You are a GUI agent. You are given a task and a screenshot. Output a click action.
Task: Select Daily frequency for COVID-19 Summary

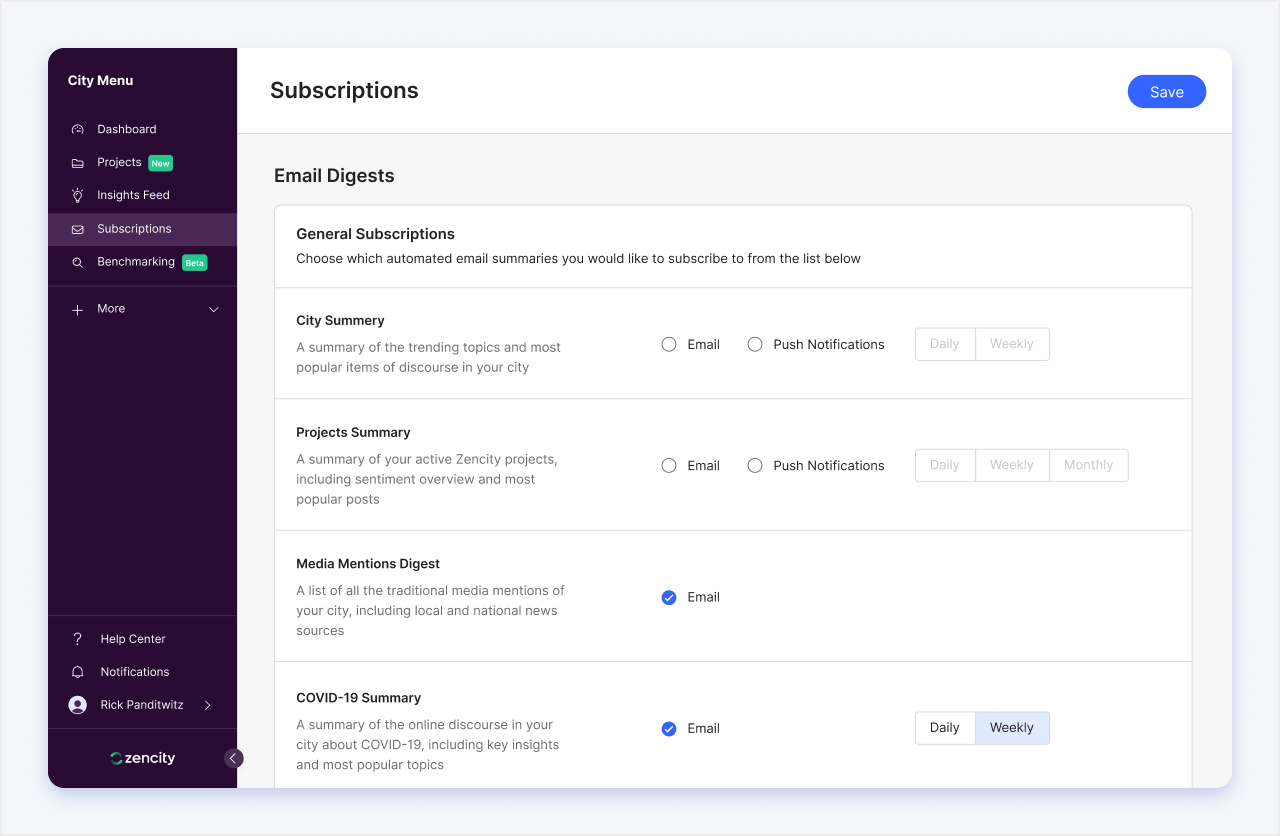click(944, 728)
